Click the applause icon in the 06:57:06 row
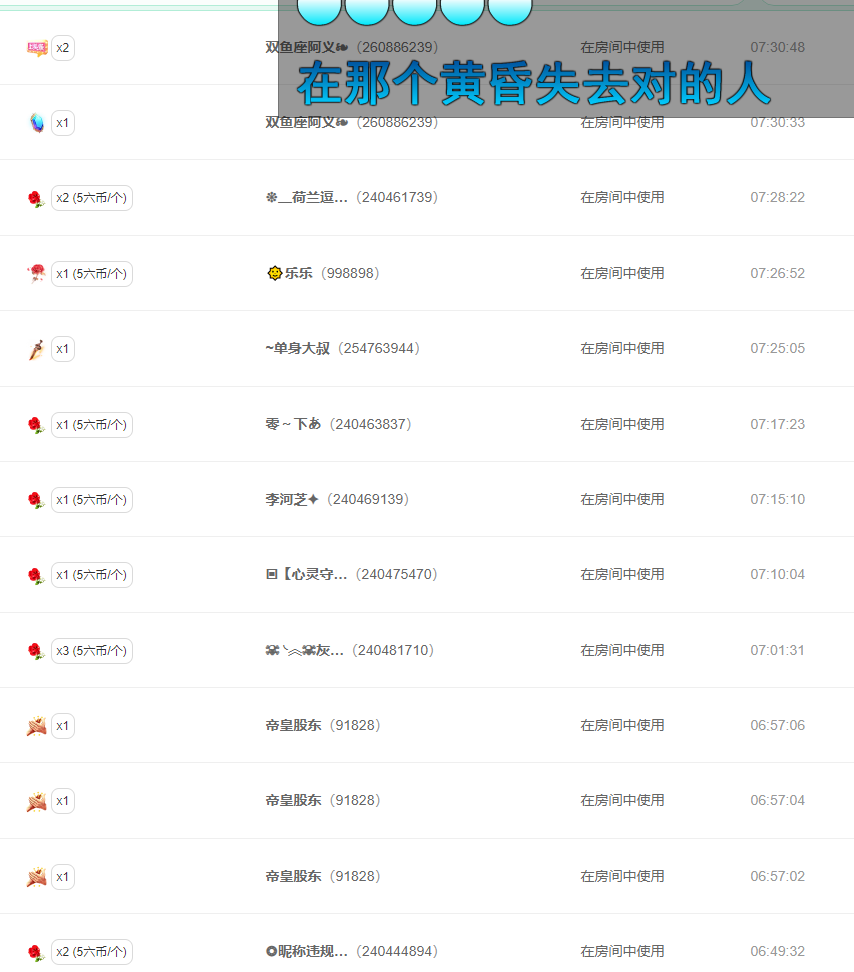The width and height of the screenshot is (854, 972). pos(37,726)
